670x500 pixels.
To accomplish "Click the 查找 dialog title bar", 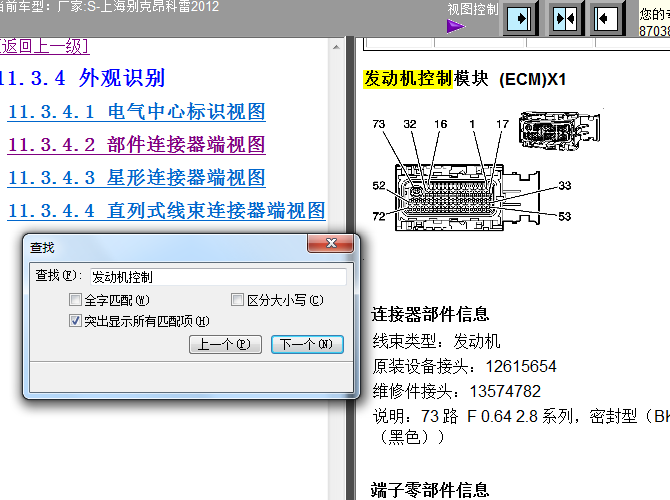I will (167, 247).
